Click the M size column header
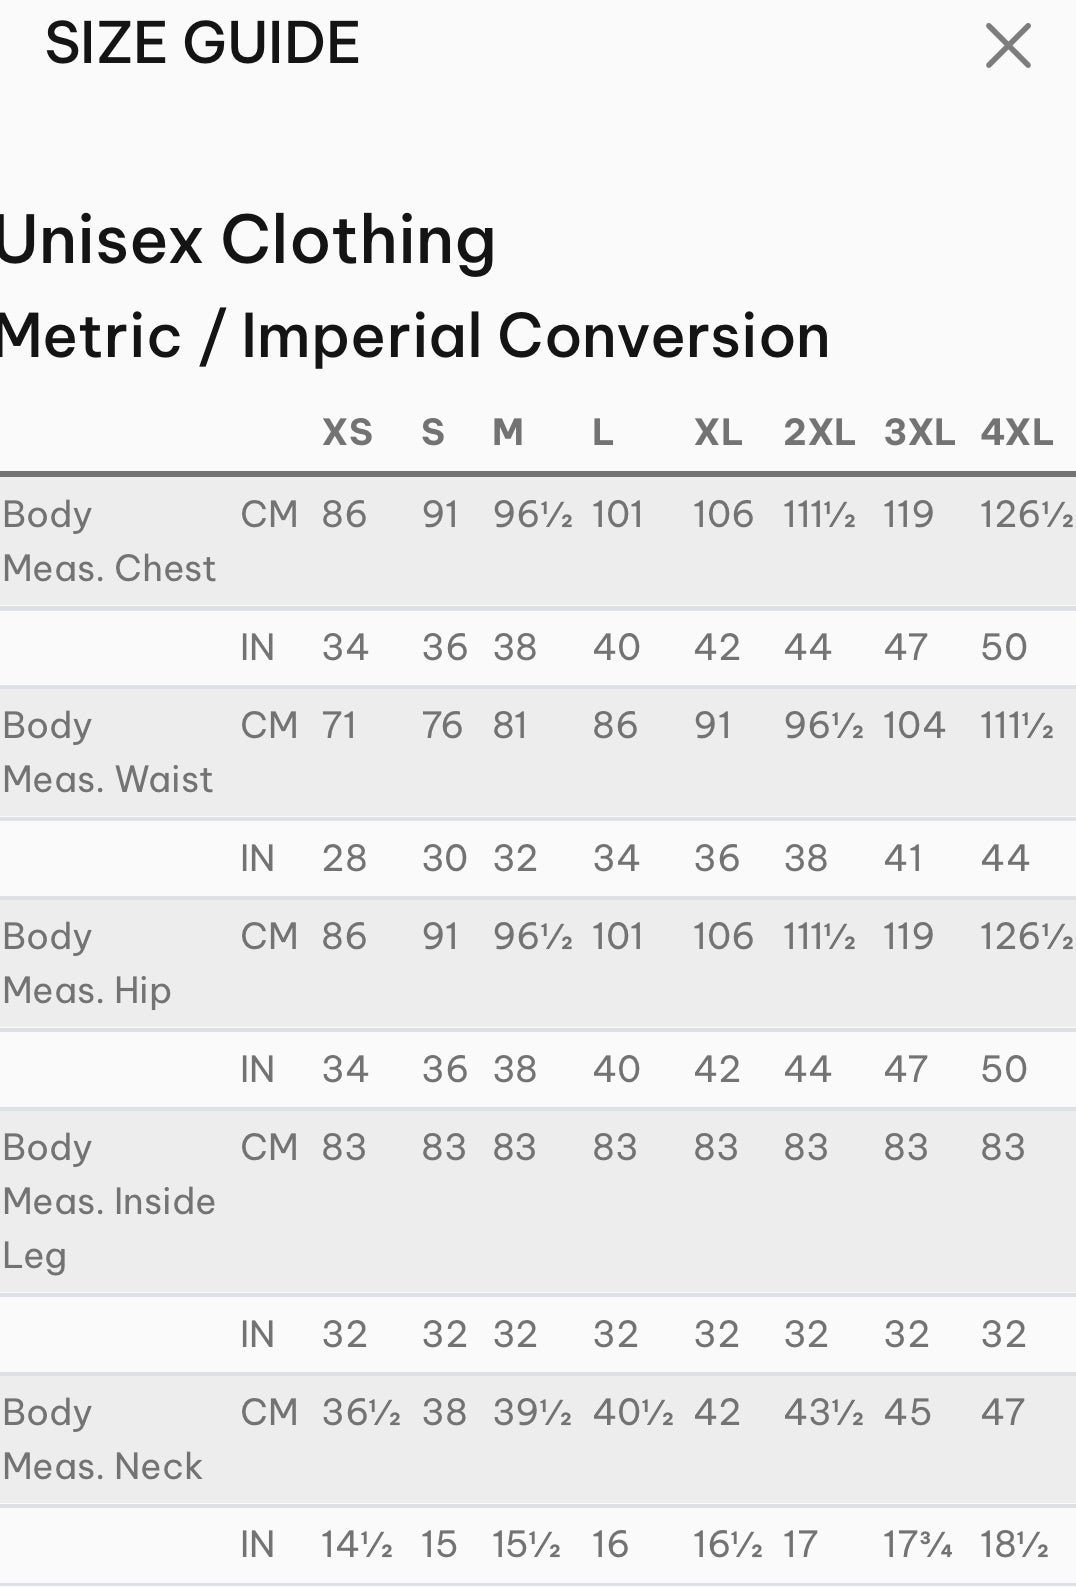The width and height of the screenshot is (1076, 1587). coord(508,432)
